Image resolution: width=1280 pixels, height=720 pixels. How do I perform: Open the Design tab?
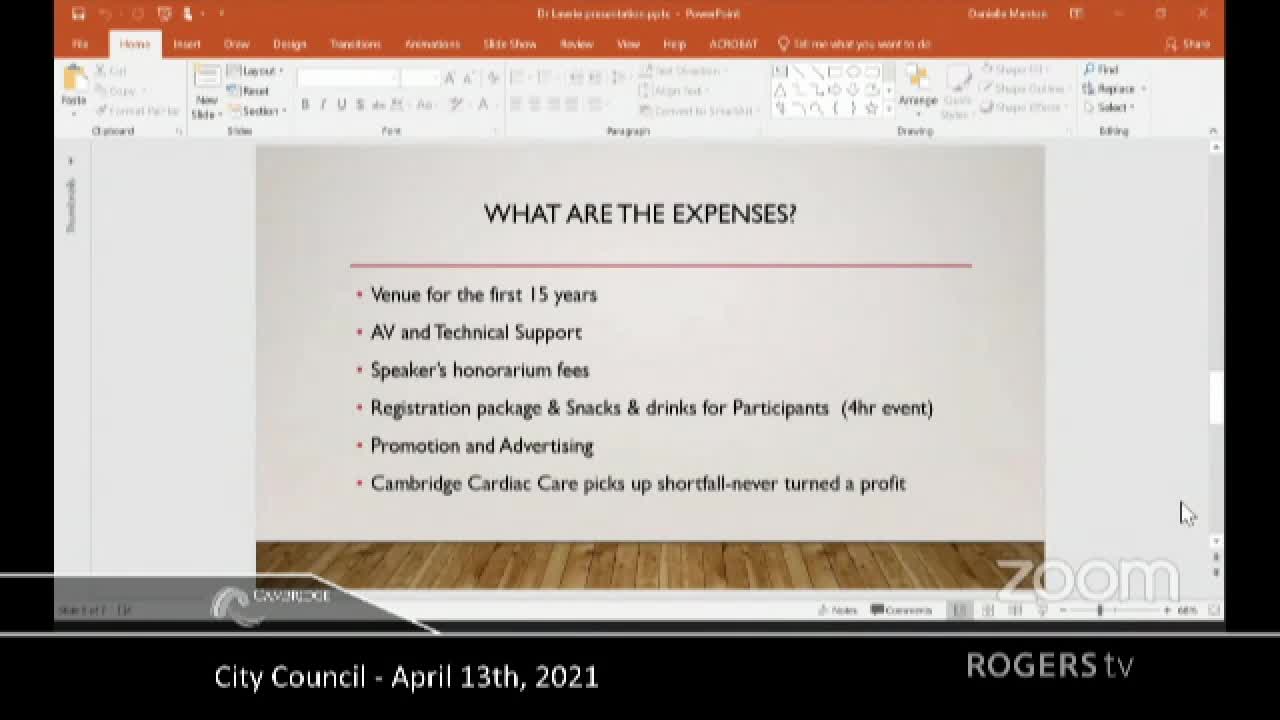click(290, 44)
